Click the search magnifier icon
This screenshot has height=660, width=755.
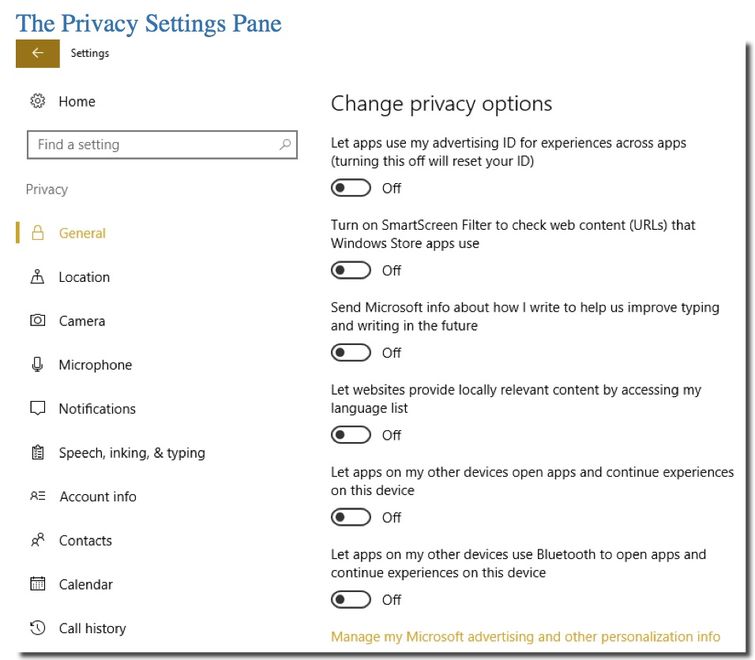click(x=285, y=144)
